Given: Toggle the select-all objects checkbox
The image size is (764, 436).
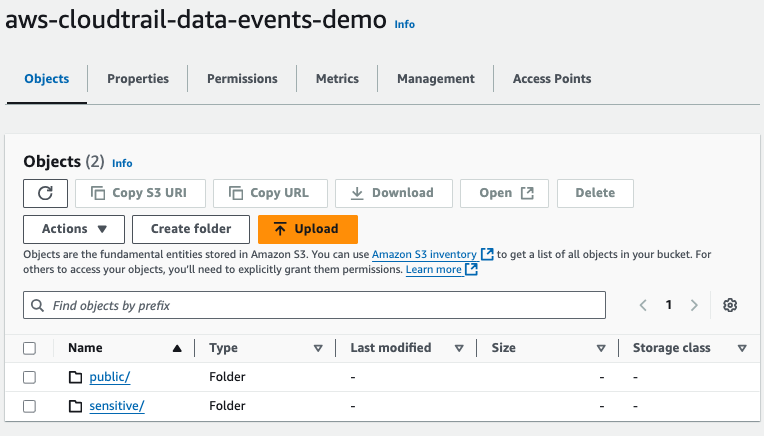Looking at the screenshot, I should pyautogui.click(x=30, y=348).
